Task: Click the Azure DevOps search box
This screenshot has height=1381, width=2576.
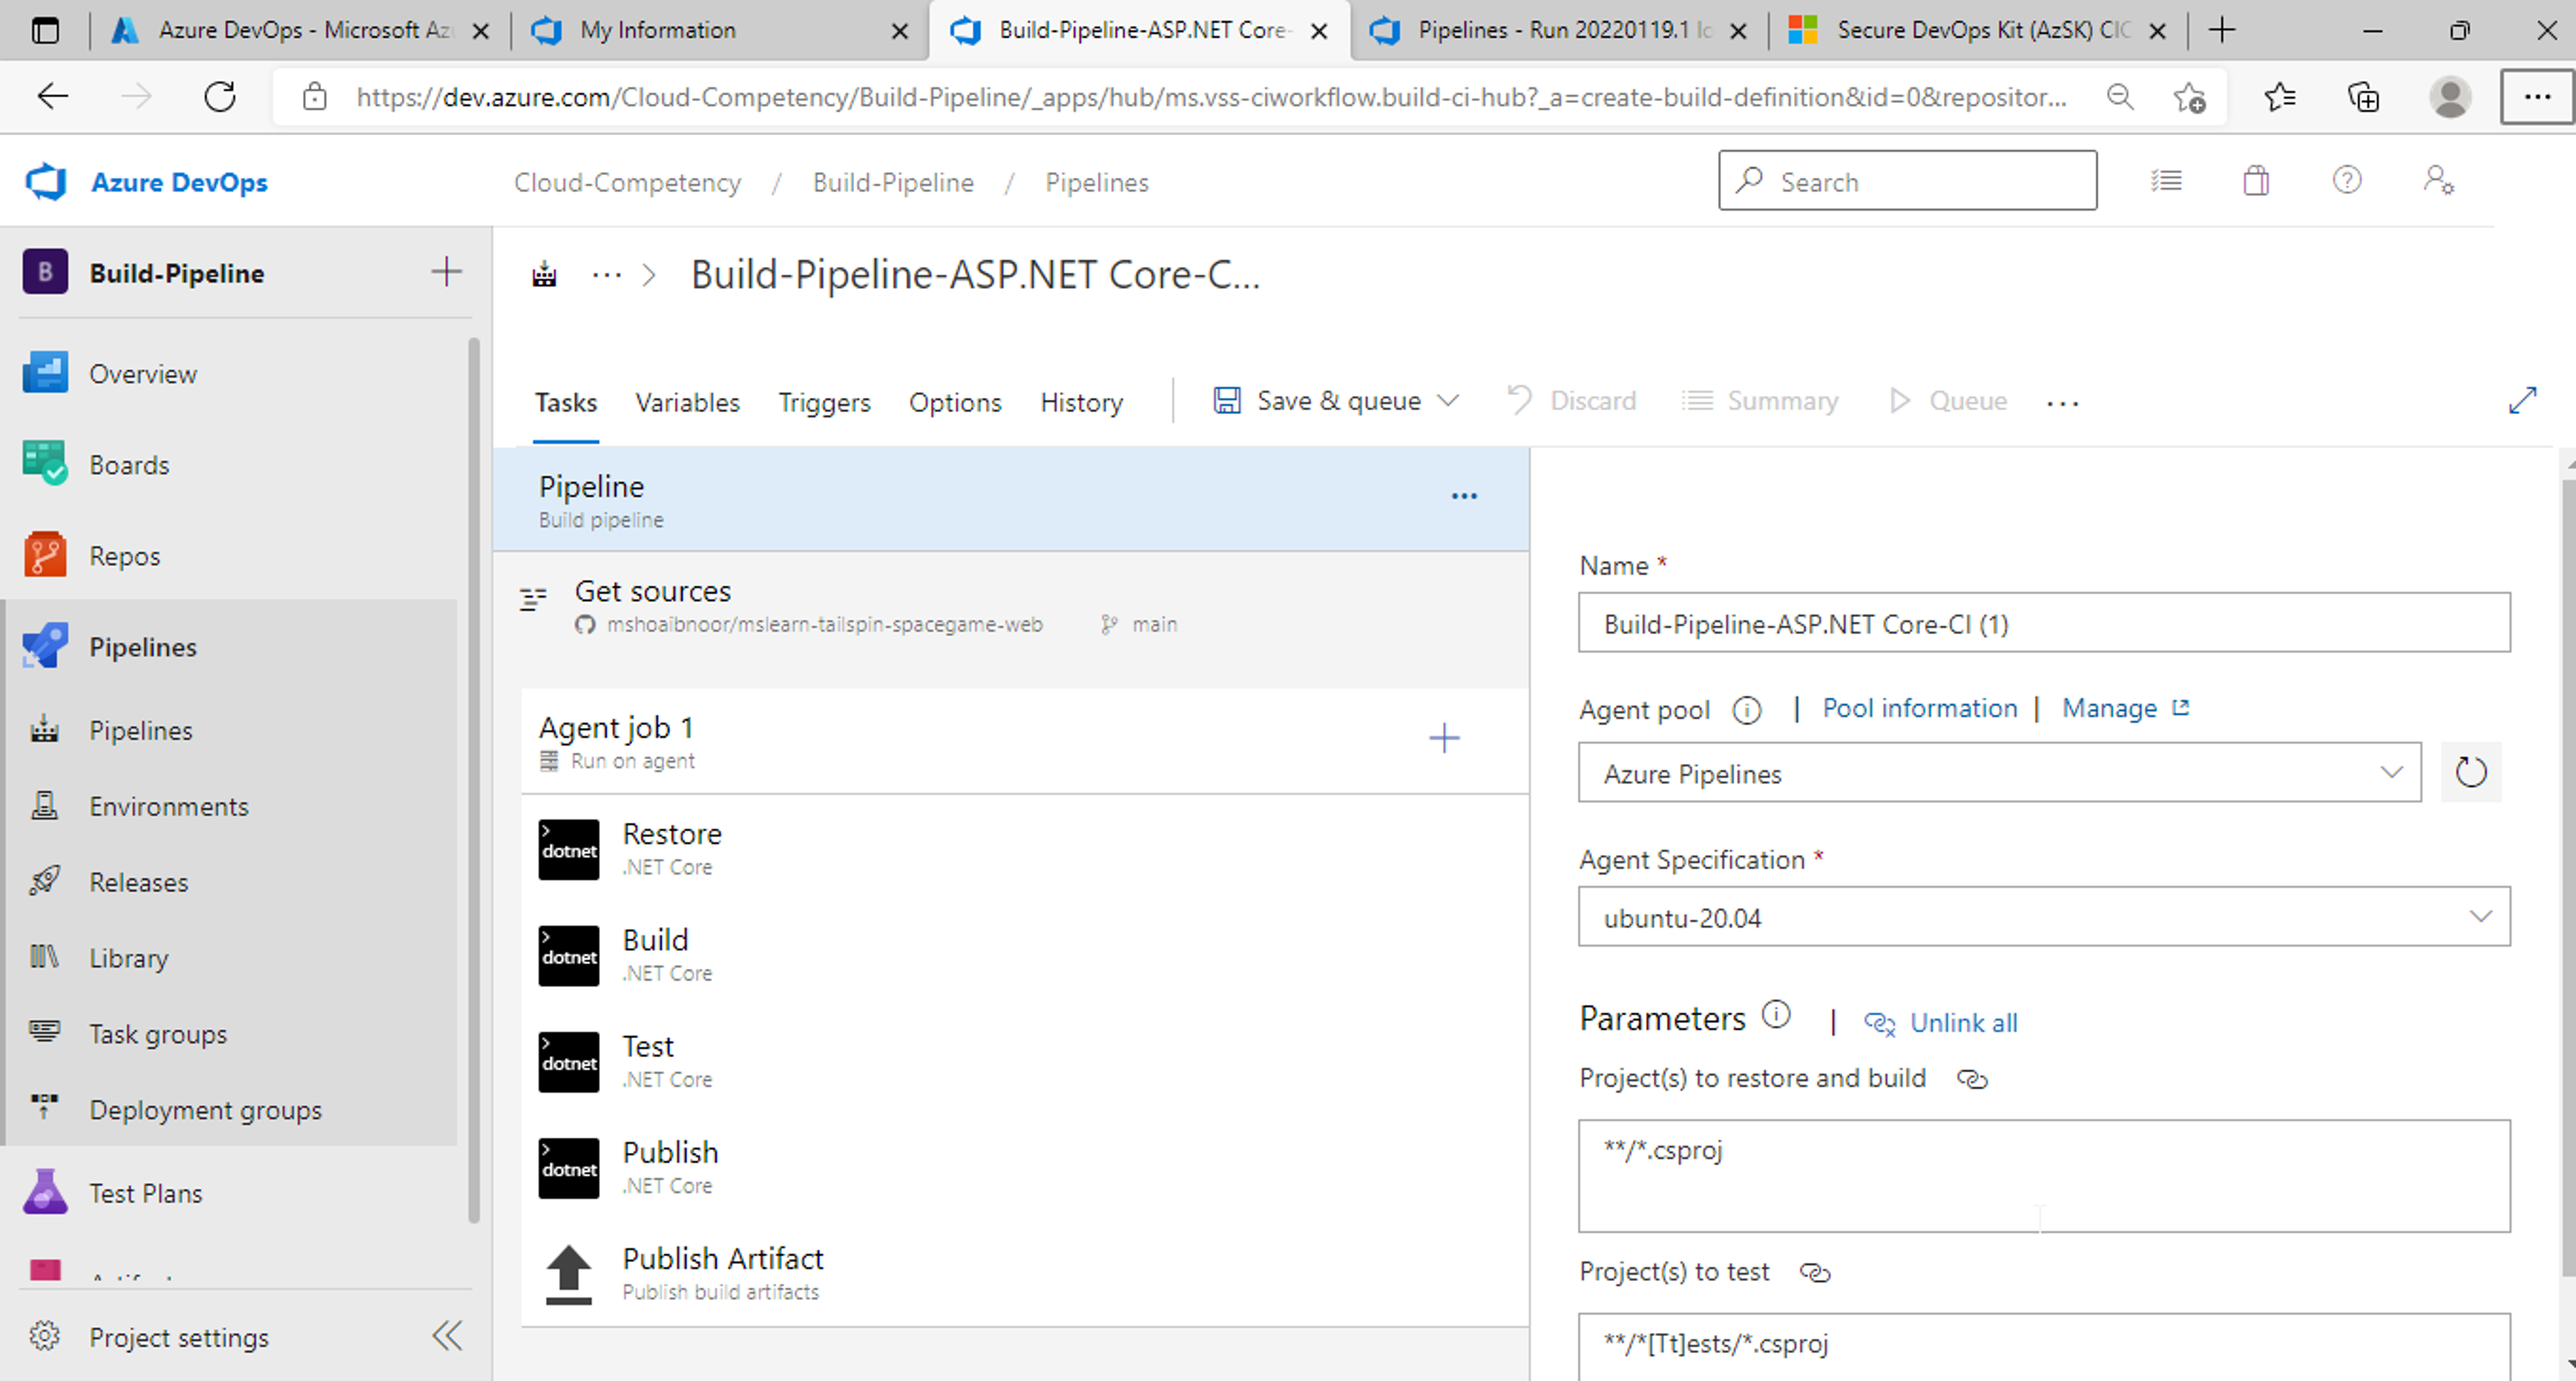Action: pyautogui.click(x=1907, y=181)
